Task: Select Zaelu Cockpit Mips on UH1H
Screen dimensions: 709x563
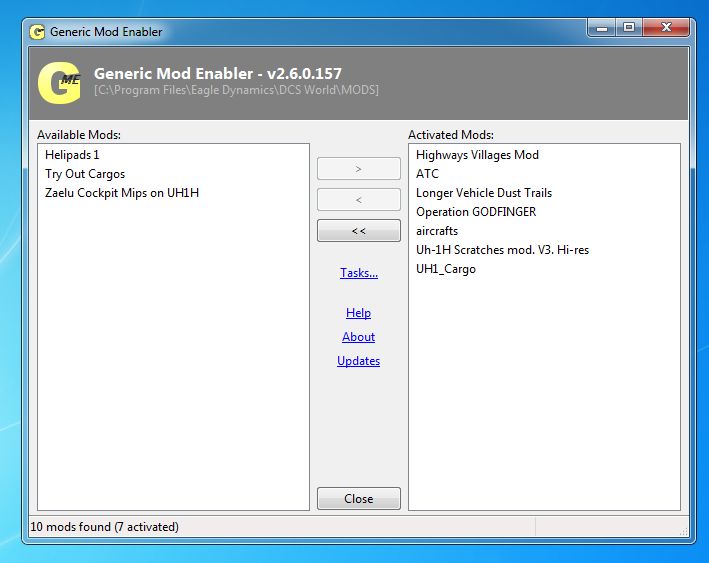Action: pyautogui.click(x=122, y=193)
